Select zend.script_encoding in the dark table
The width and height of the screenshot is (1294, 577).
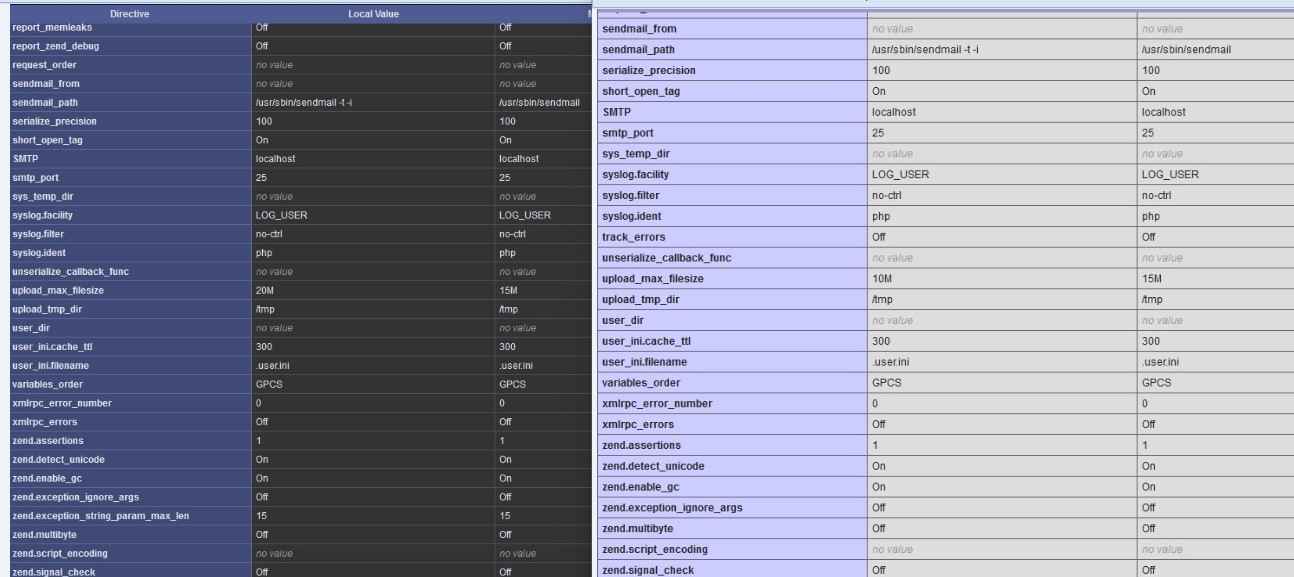pos(59,552)
